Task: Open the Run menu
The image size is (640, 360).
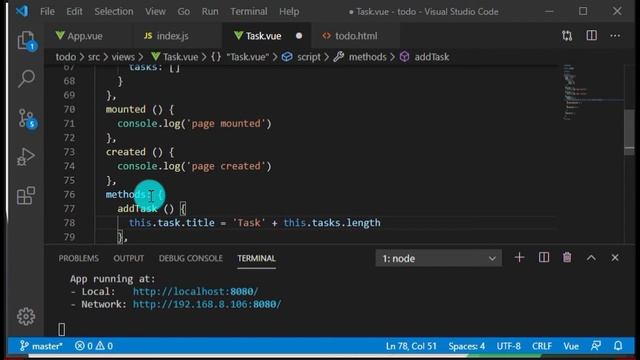Action: point(210,11)
